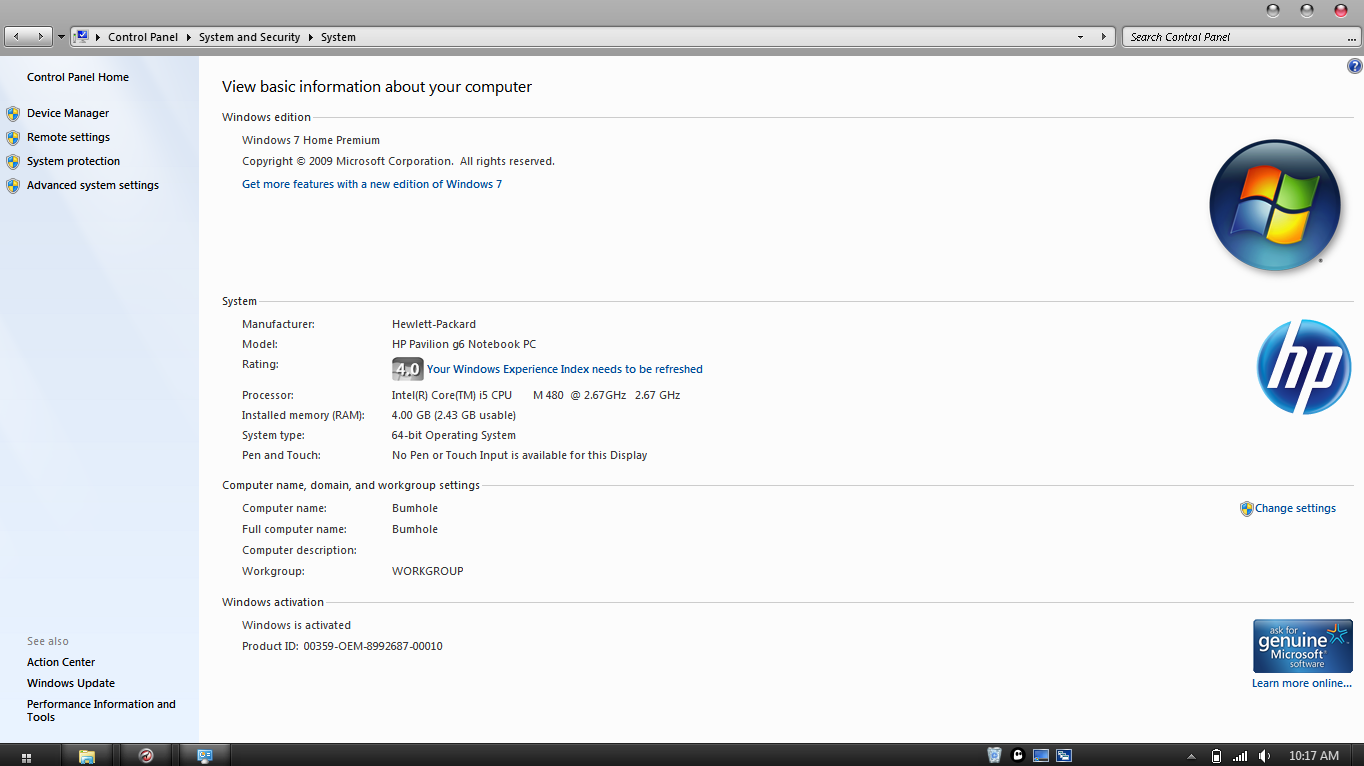1364x766 pixels.
Task: Expand the address bar history dropdown
Action: pos(1080,37)
